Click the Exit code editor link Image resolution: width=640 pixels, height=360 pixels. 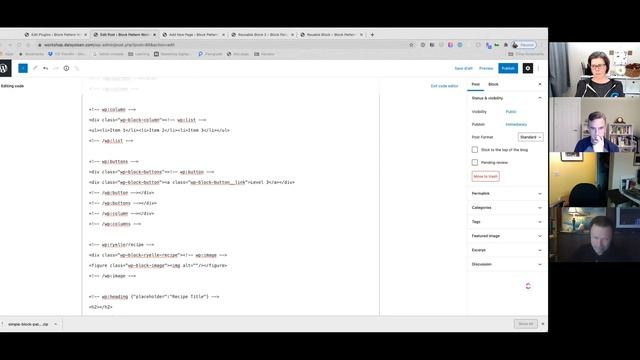pyautogui.click(x=444, y=86)
